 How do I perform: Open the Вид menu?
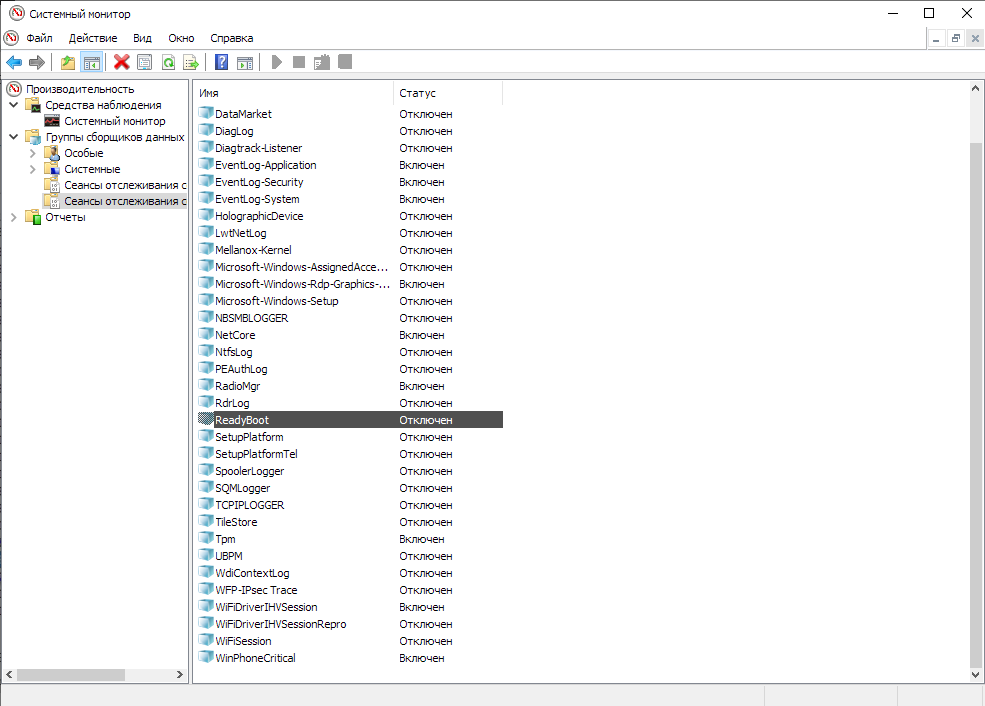[143, 38]
